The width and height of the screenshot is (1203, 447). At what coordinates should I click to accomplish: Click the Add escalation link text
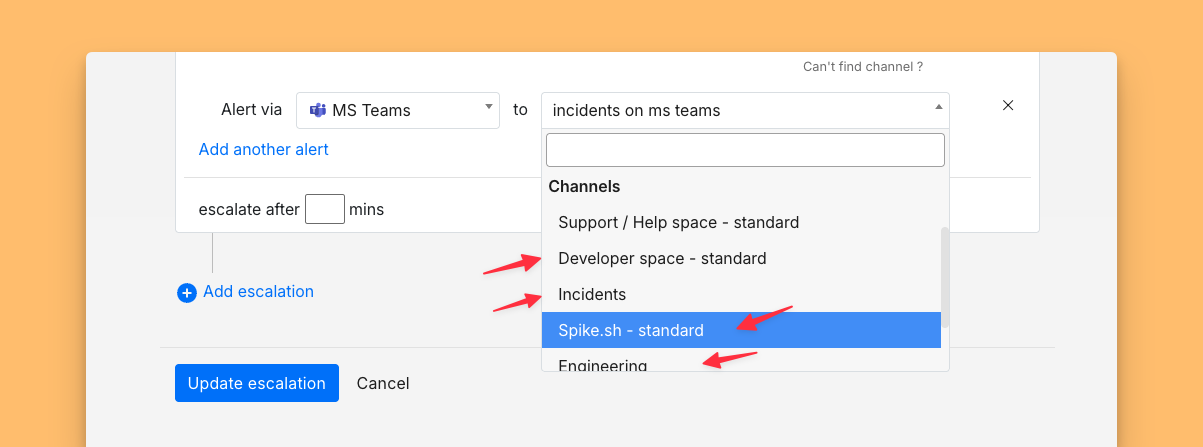point(258,292)
